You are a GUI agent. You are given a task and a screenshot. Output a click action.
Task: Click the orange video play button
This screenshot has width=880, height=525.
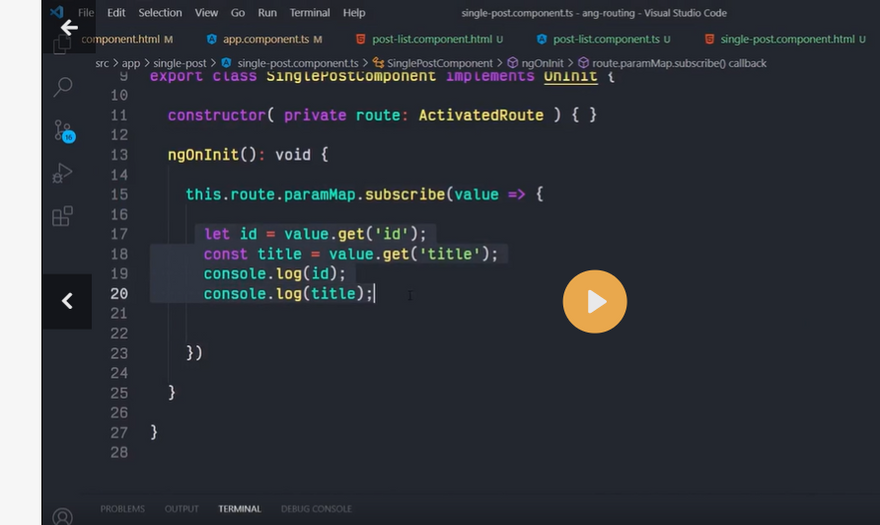(x=594, y=301)
